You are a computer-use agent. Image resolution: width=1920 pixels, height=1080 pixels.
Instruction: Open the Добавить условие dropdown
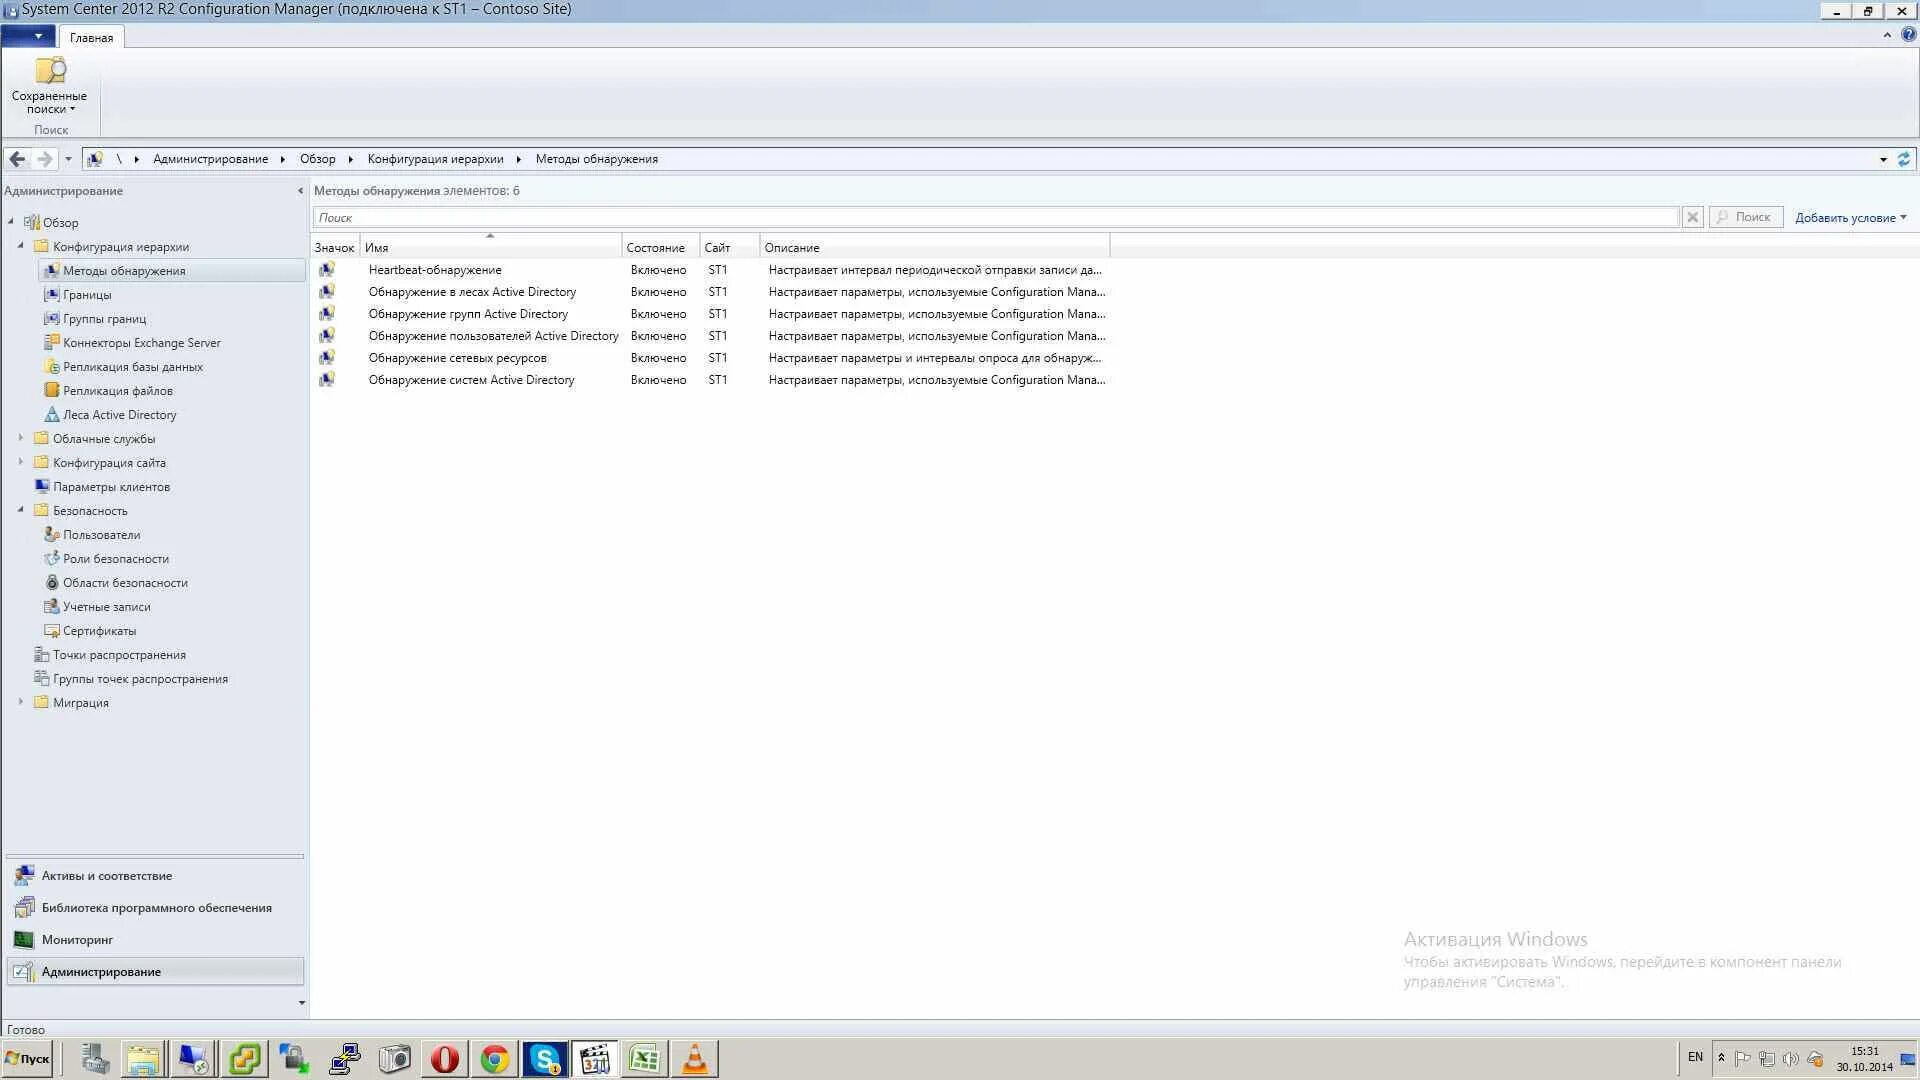pos(1850,217)
